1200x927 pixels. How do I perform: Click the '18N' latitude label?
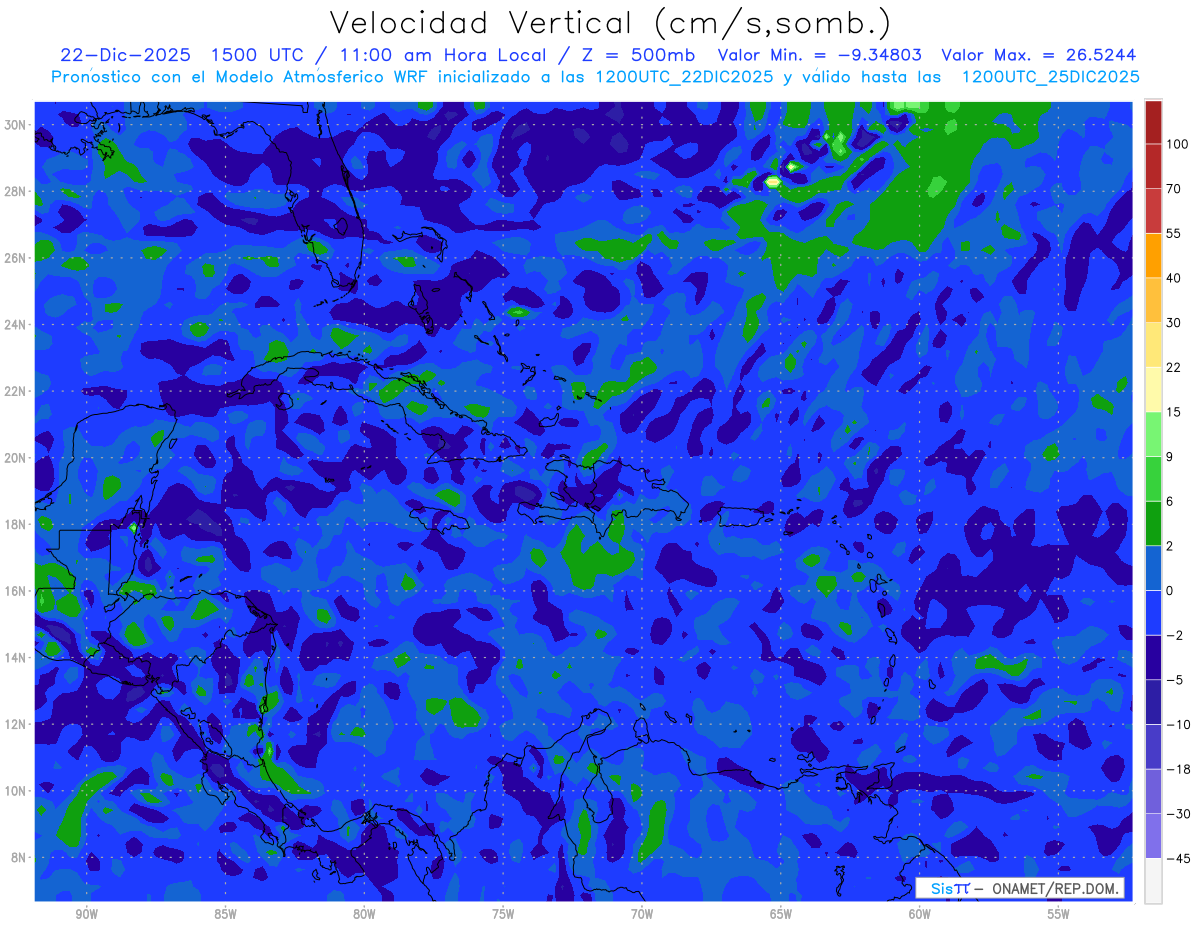[x=17, y=524]
